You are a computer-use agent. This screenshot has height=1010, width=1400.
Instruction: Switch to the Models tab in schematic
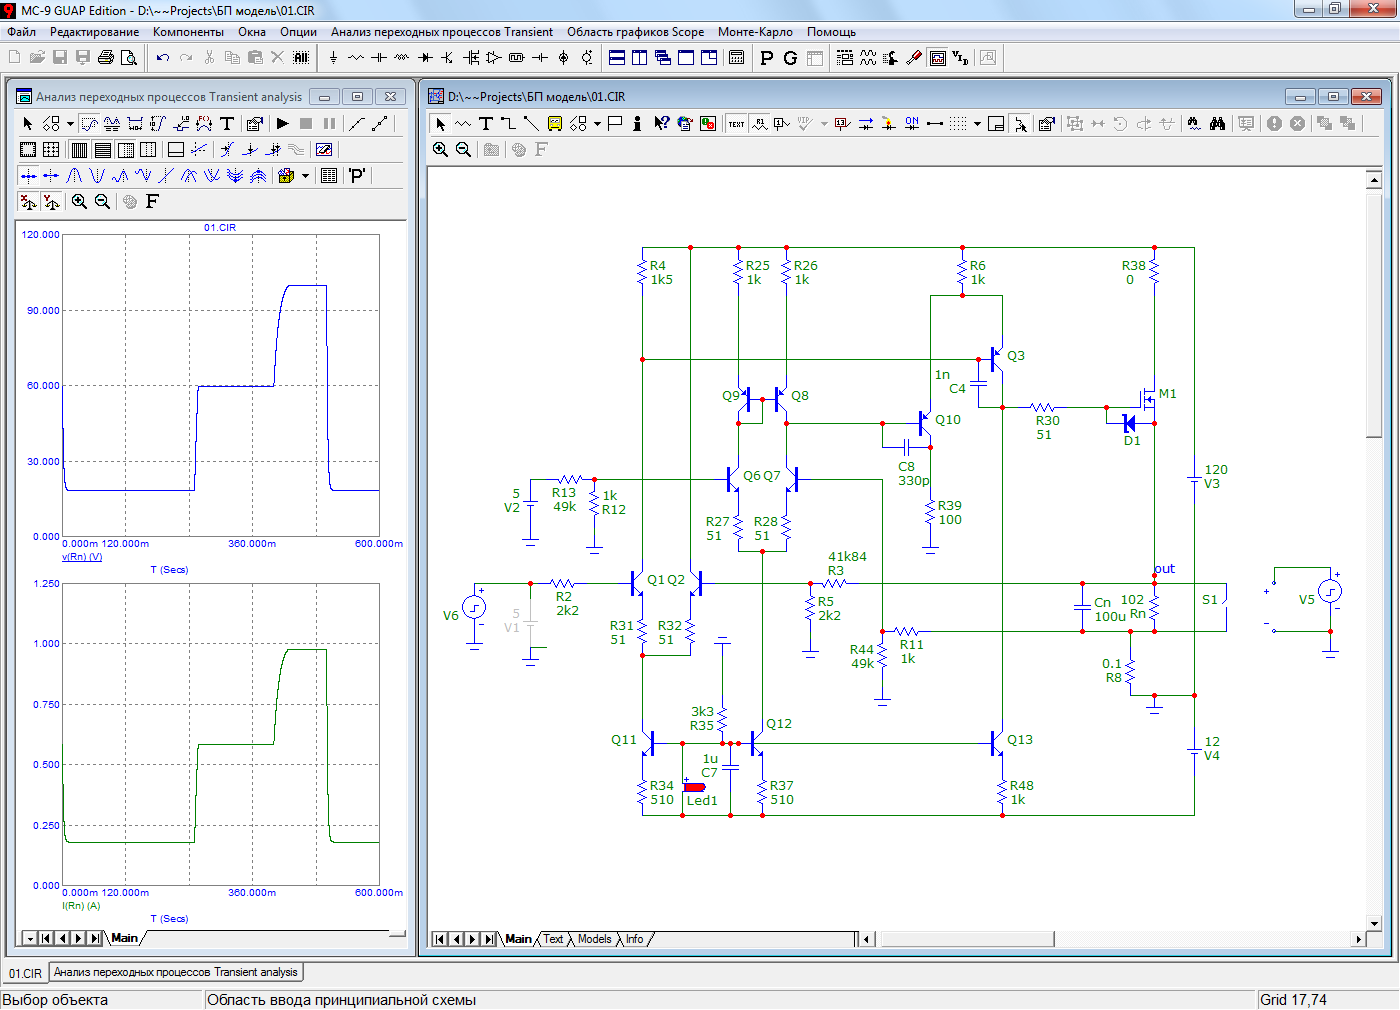[x=594, y=939]
